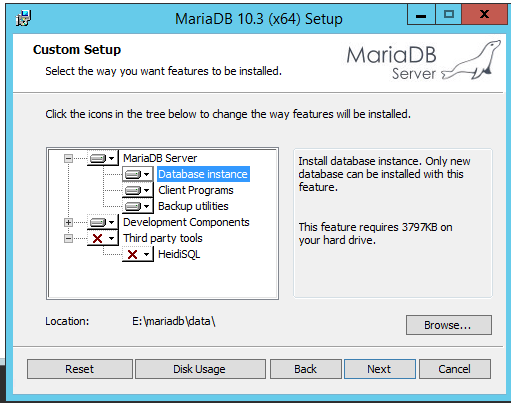
Task: Select the HeidiSQL tree item
Action: [179, 254]
